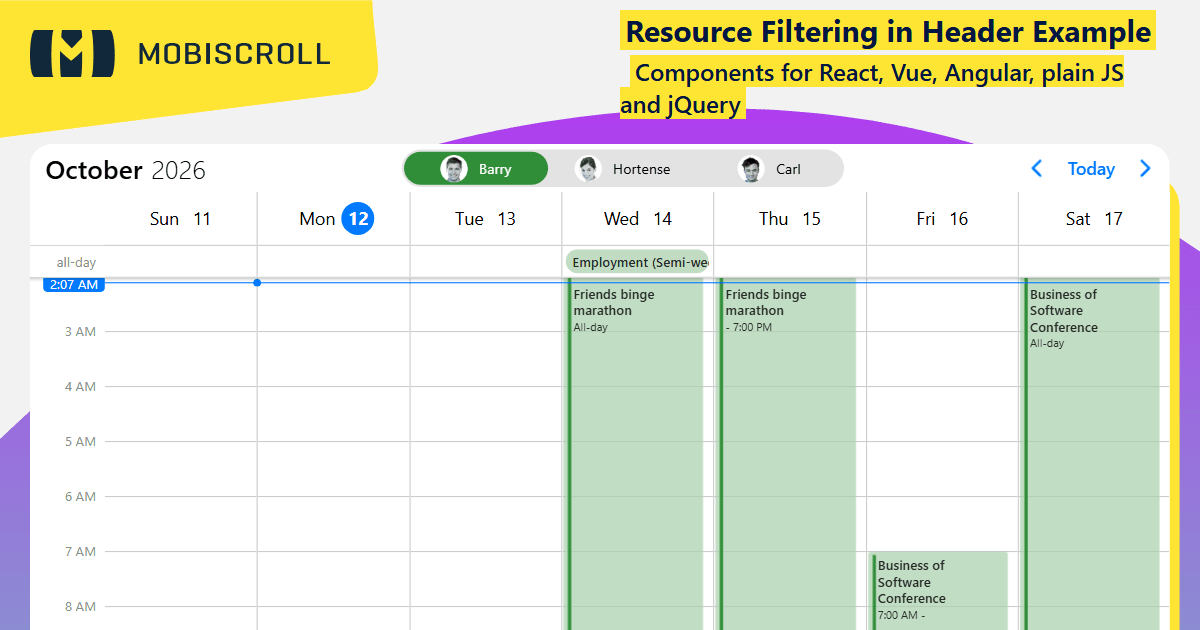
Task: Select the Mon 12 day header
Action: (334, 219)
